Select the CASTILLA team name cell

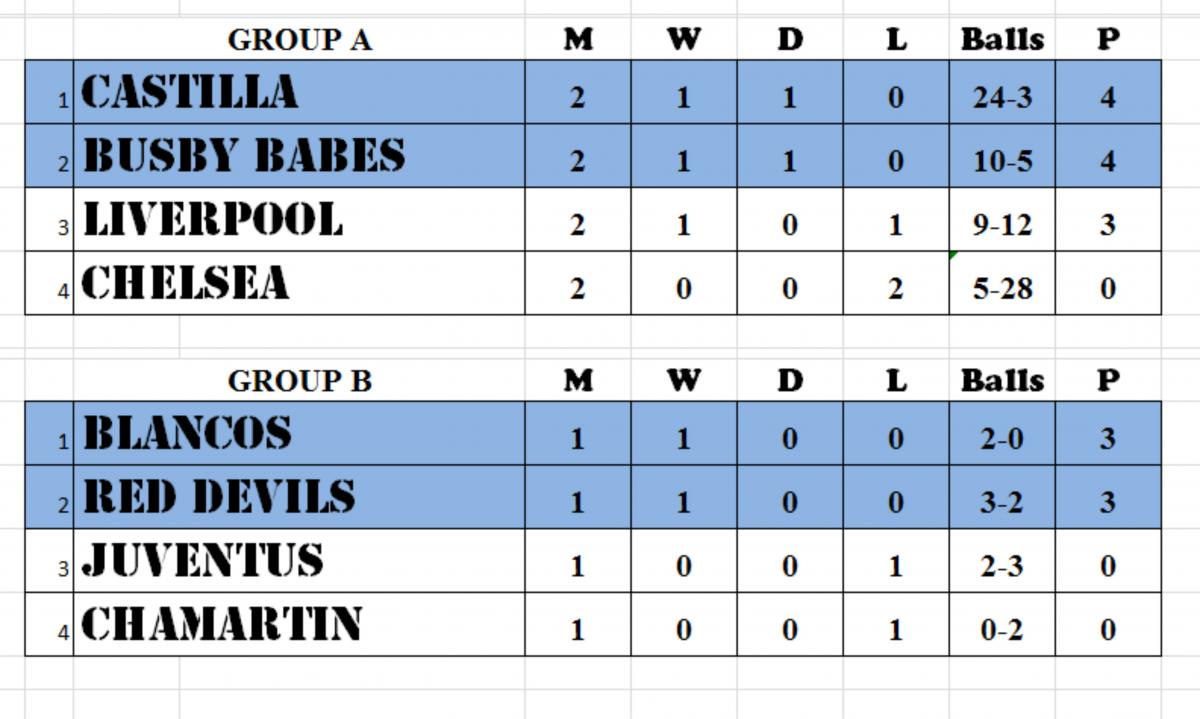pos(298,92)
